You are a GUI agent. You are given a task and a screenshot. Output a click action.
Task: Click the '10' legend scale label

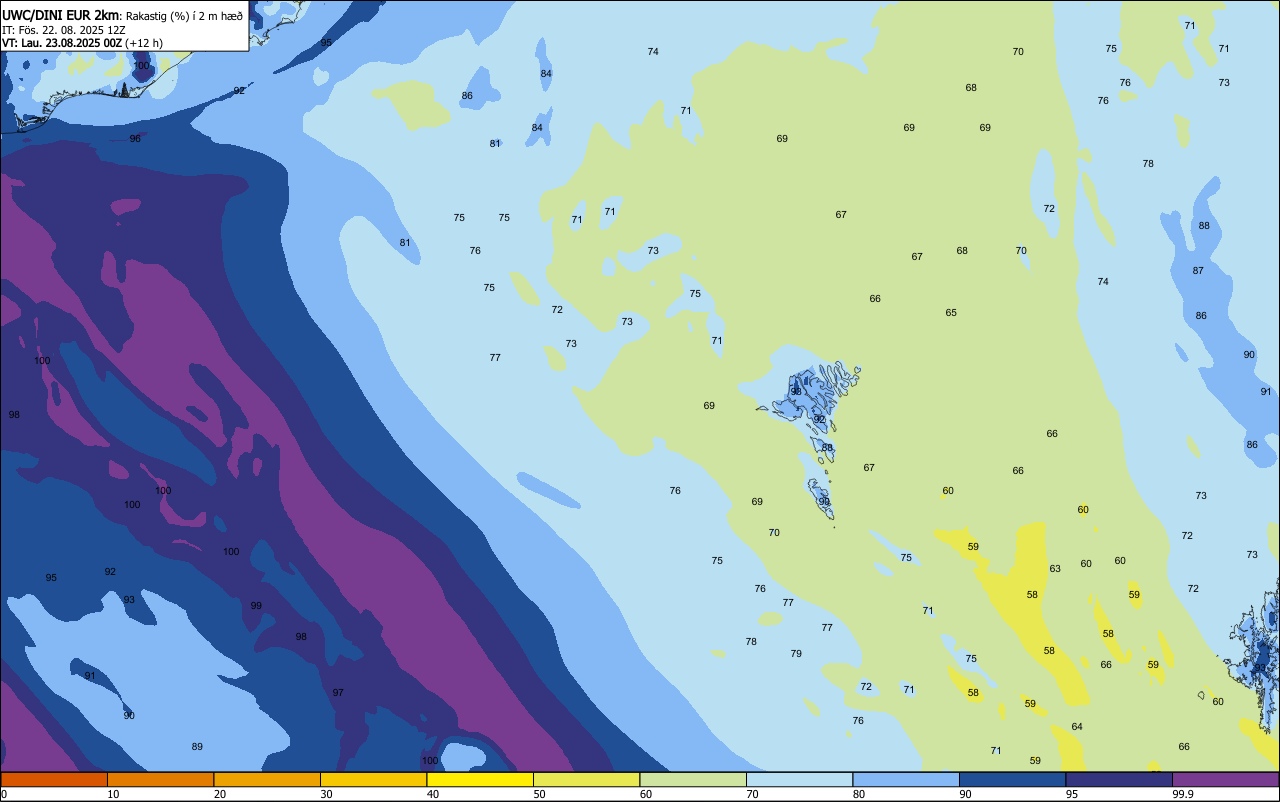click(113, 794)
